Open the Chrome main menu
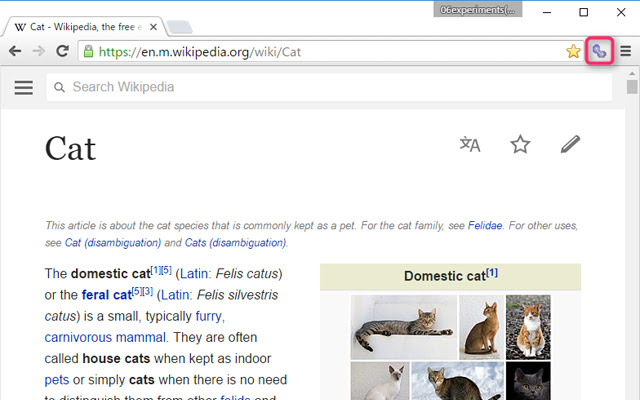This screenshot has height=400, width=640. 626,51
